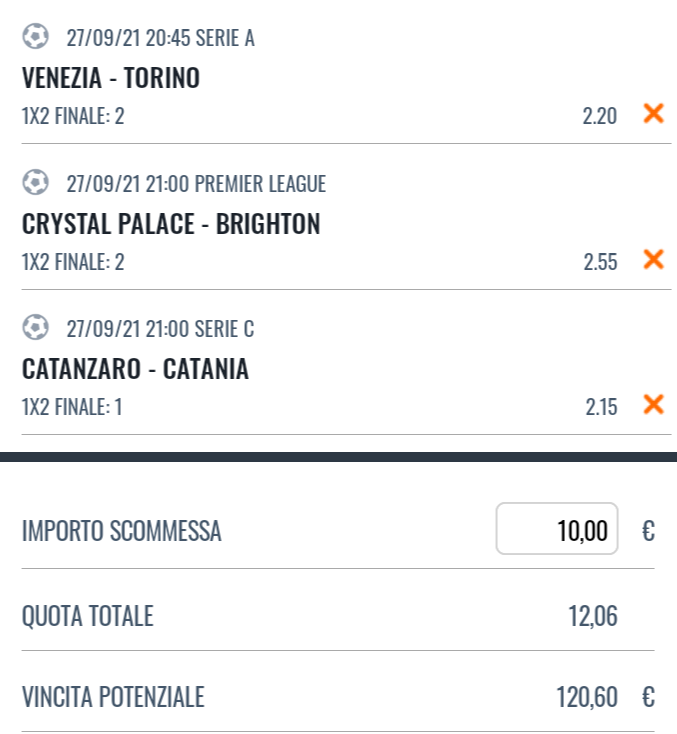Delete the Catanzaro - Catania bet
Image resolution: width=677 pixels, height=734 pixels.
[653, 405]
